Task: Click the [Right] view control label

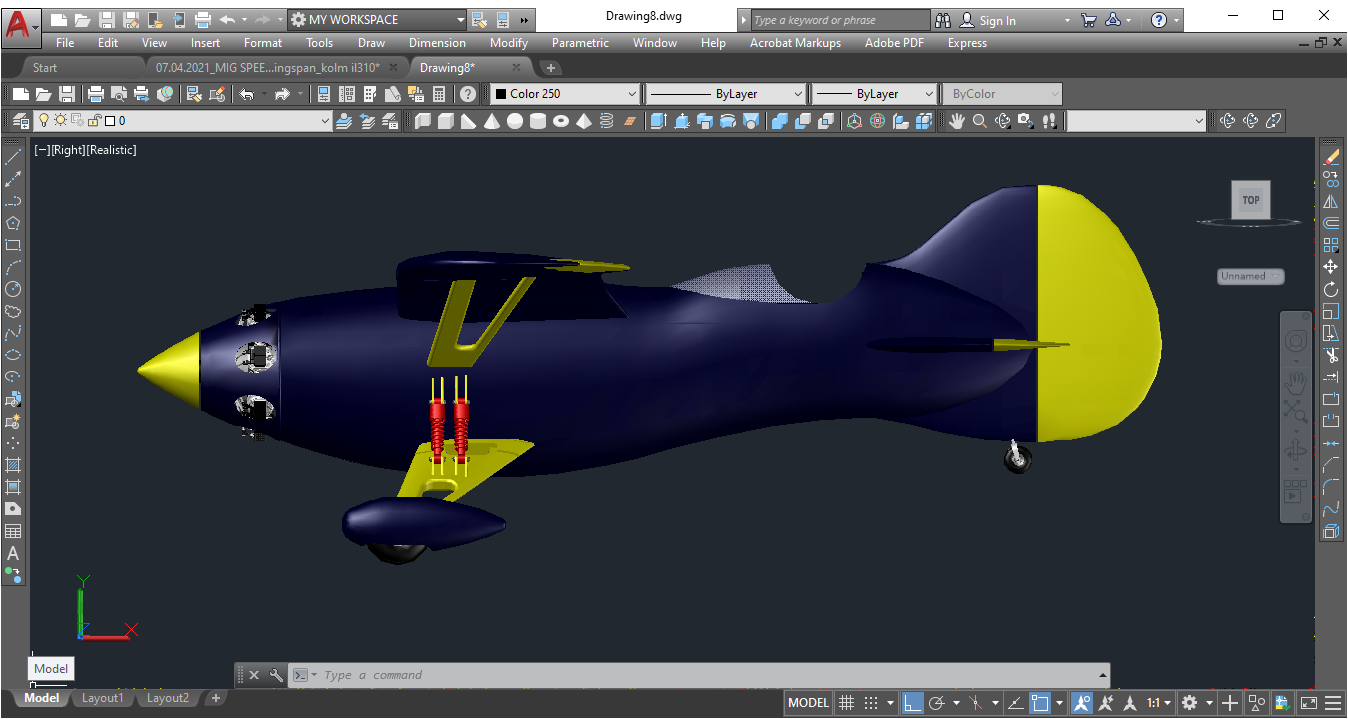Action: pos(66,150)
